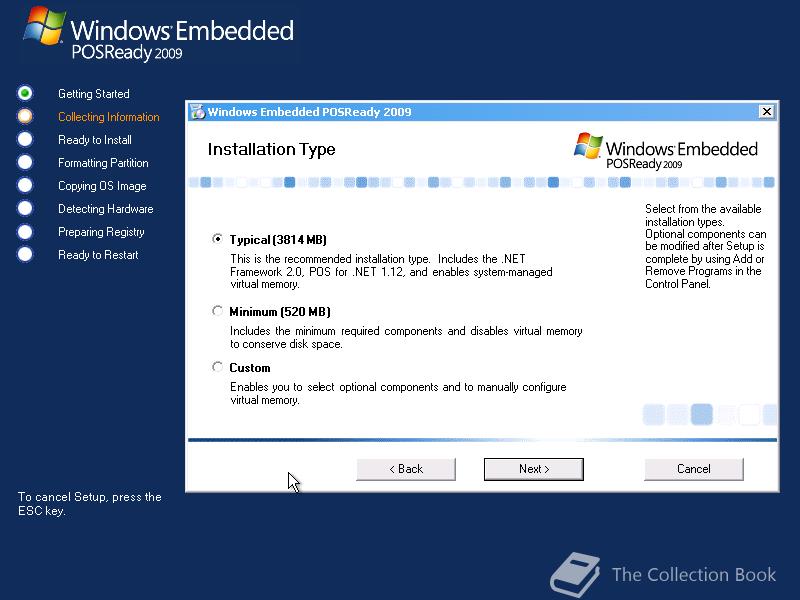Screen dimensions: 800x600
Task: Click the "Copying OS Image" step label
Action: [102, 186]
